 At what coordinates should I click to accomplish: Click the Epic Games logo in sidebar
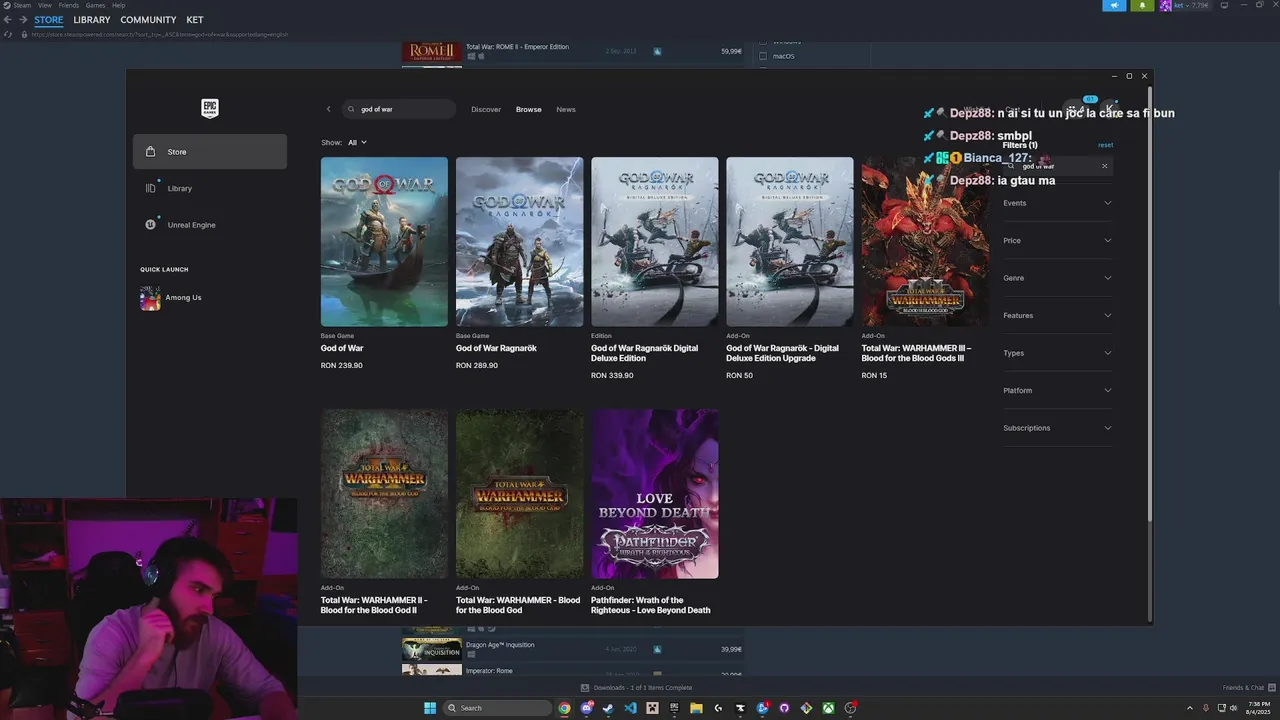[x=209, y=108]
